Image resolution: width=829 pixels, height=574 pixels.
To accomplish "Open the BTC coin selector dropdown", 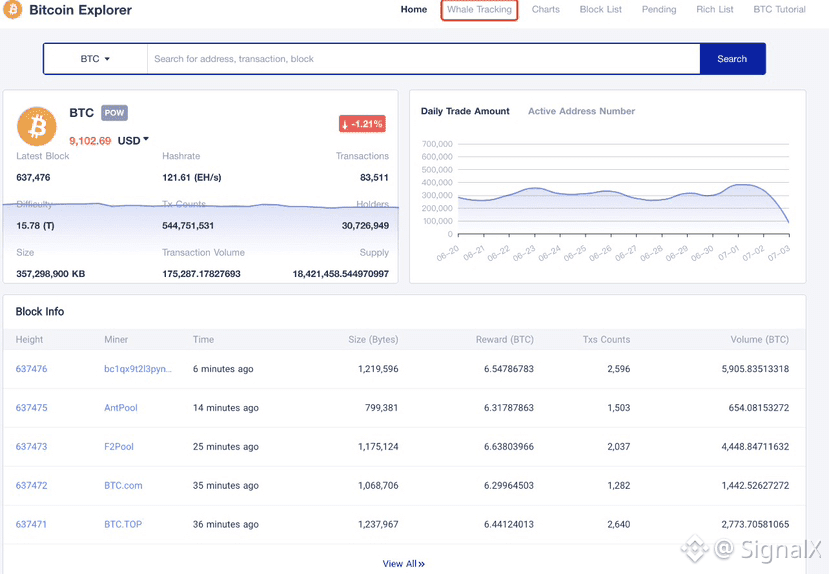I will tap(95, 59).
